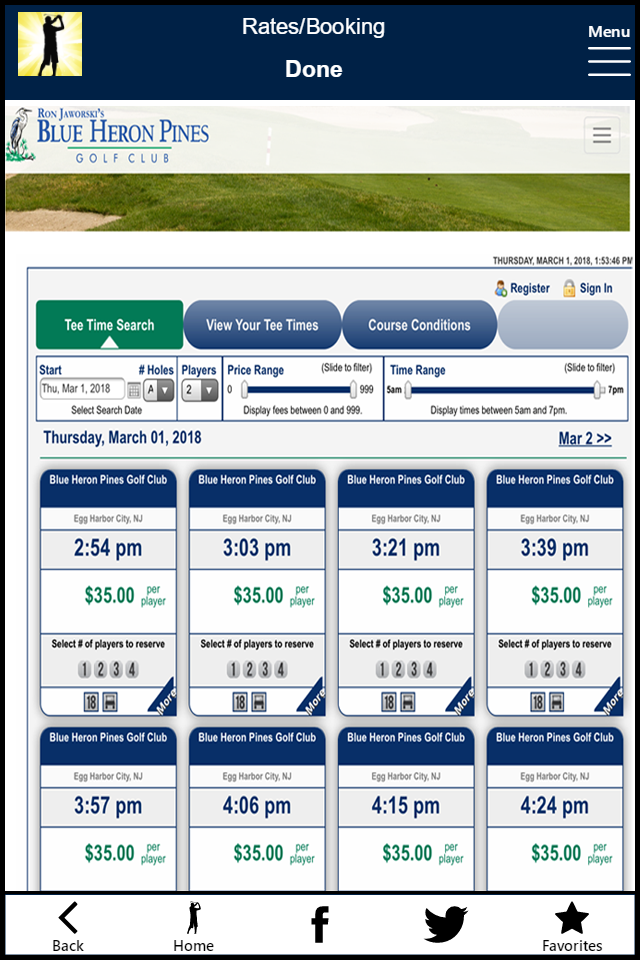
Task: Select 3 players for 2:54 pm
Action: pyautogui.click(x=116, y=669)
